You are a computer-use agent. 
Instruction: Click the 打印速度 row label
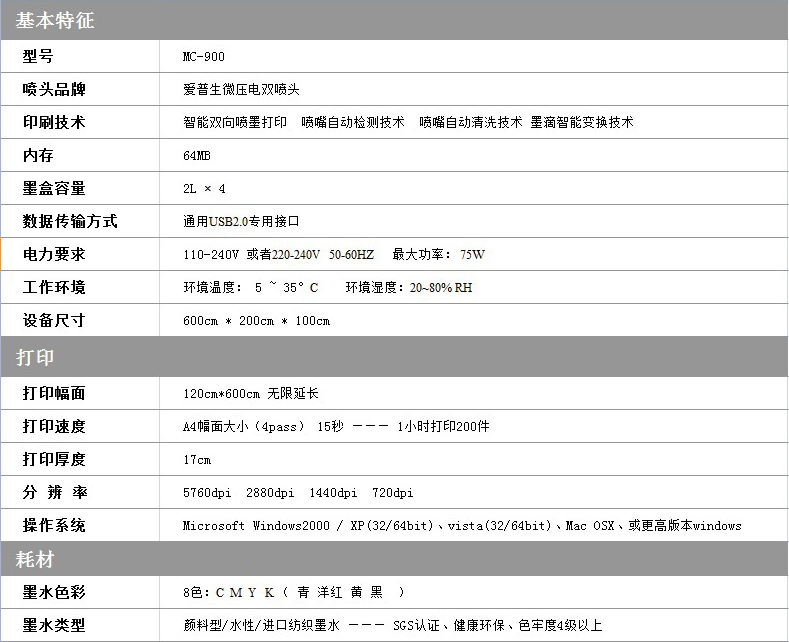click(54, 426)
